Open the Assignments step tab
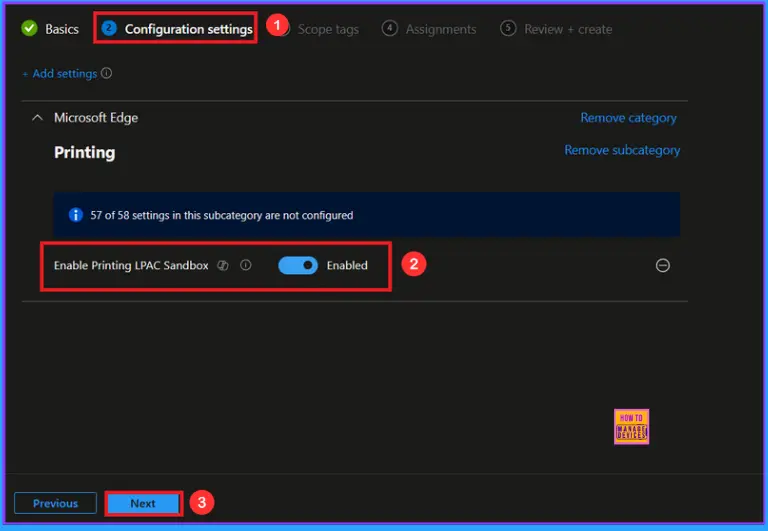Viewport: 768px width, 531px height. click(x=429, y=29)
